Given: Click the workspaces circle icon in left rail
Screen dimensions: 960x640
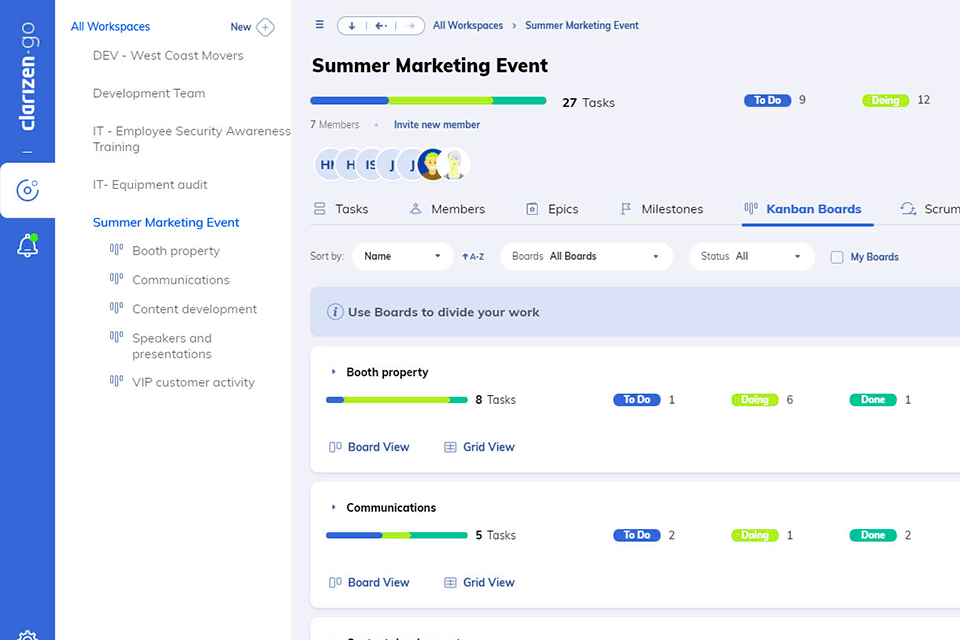Looking at the screenshot, I should point(28,190).
